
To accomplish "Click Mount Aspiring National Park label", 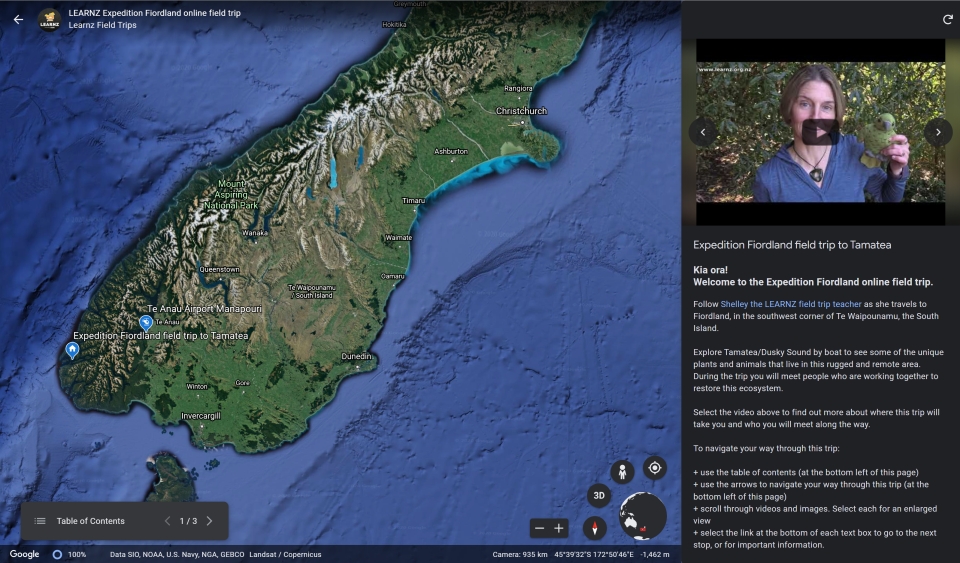I will pyautogui.click(x=231, y=195).
